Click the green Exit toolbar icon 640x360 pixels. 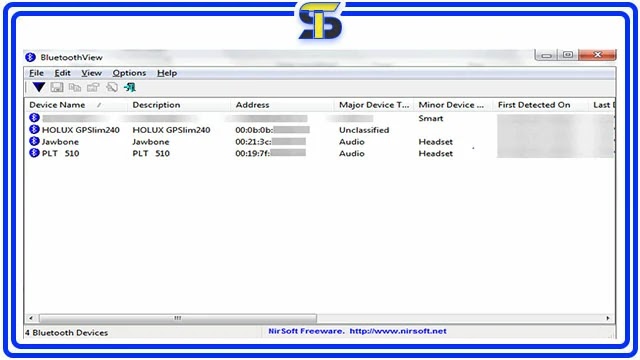click(130, 87)
